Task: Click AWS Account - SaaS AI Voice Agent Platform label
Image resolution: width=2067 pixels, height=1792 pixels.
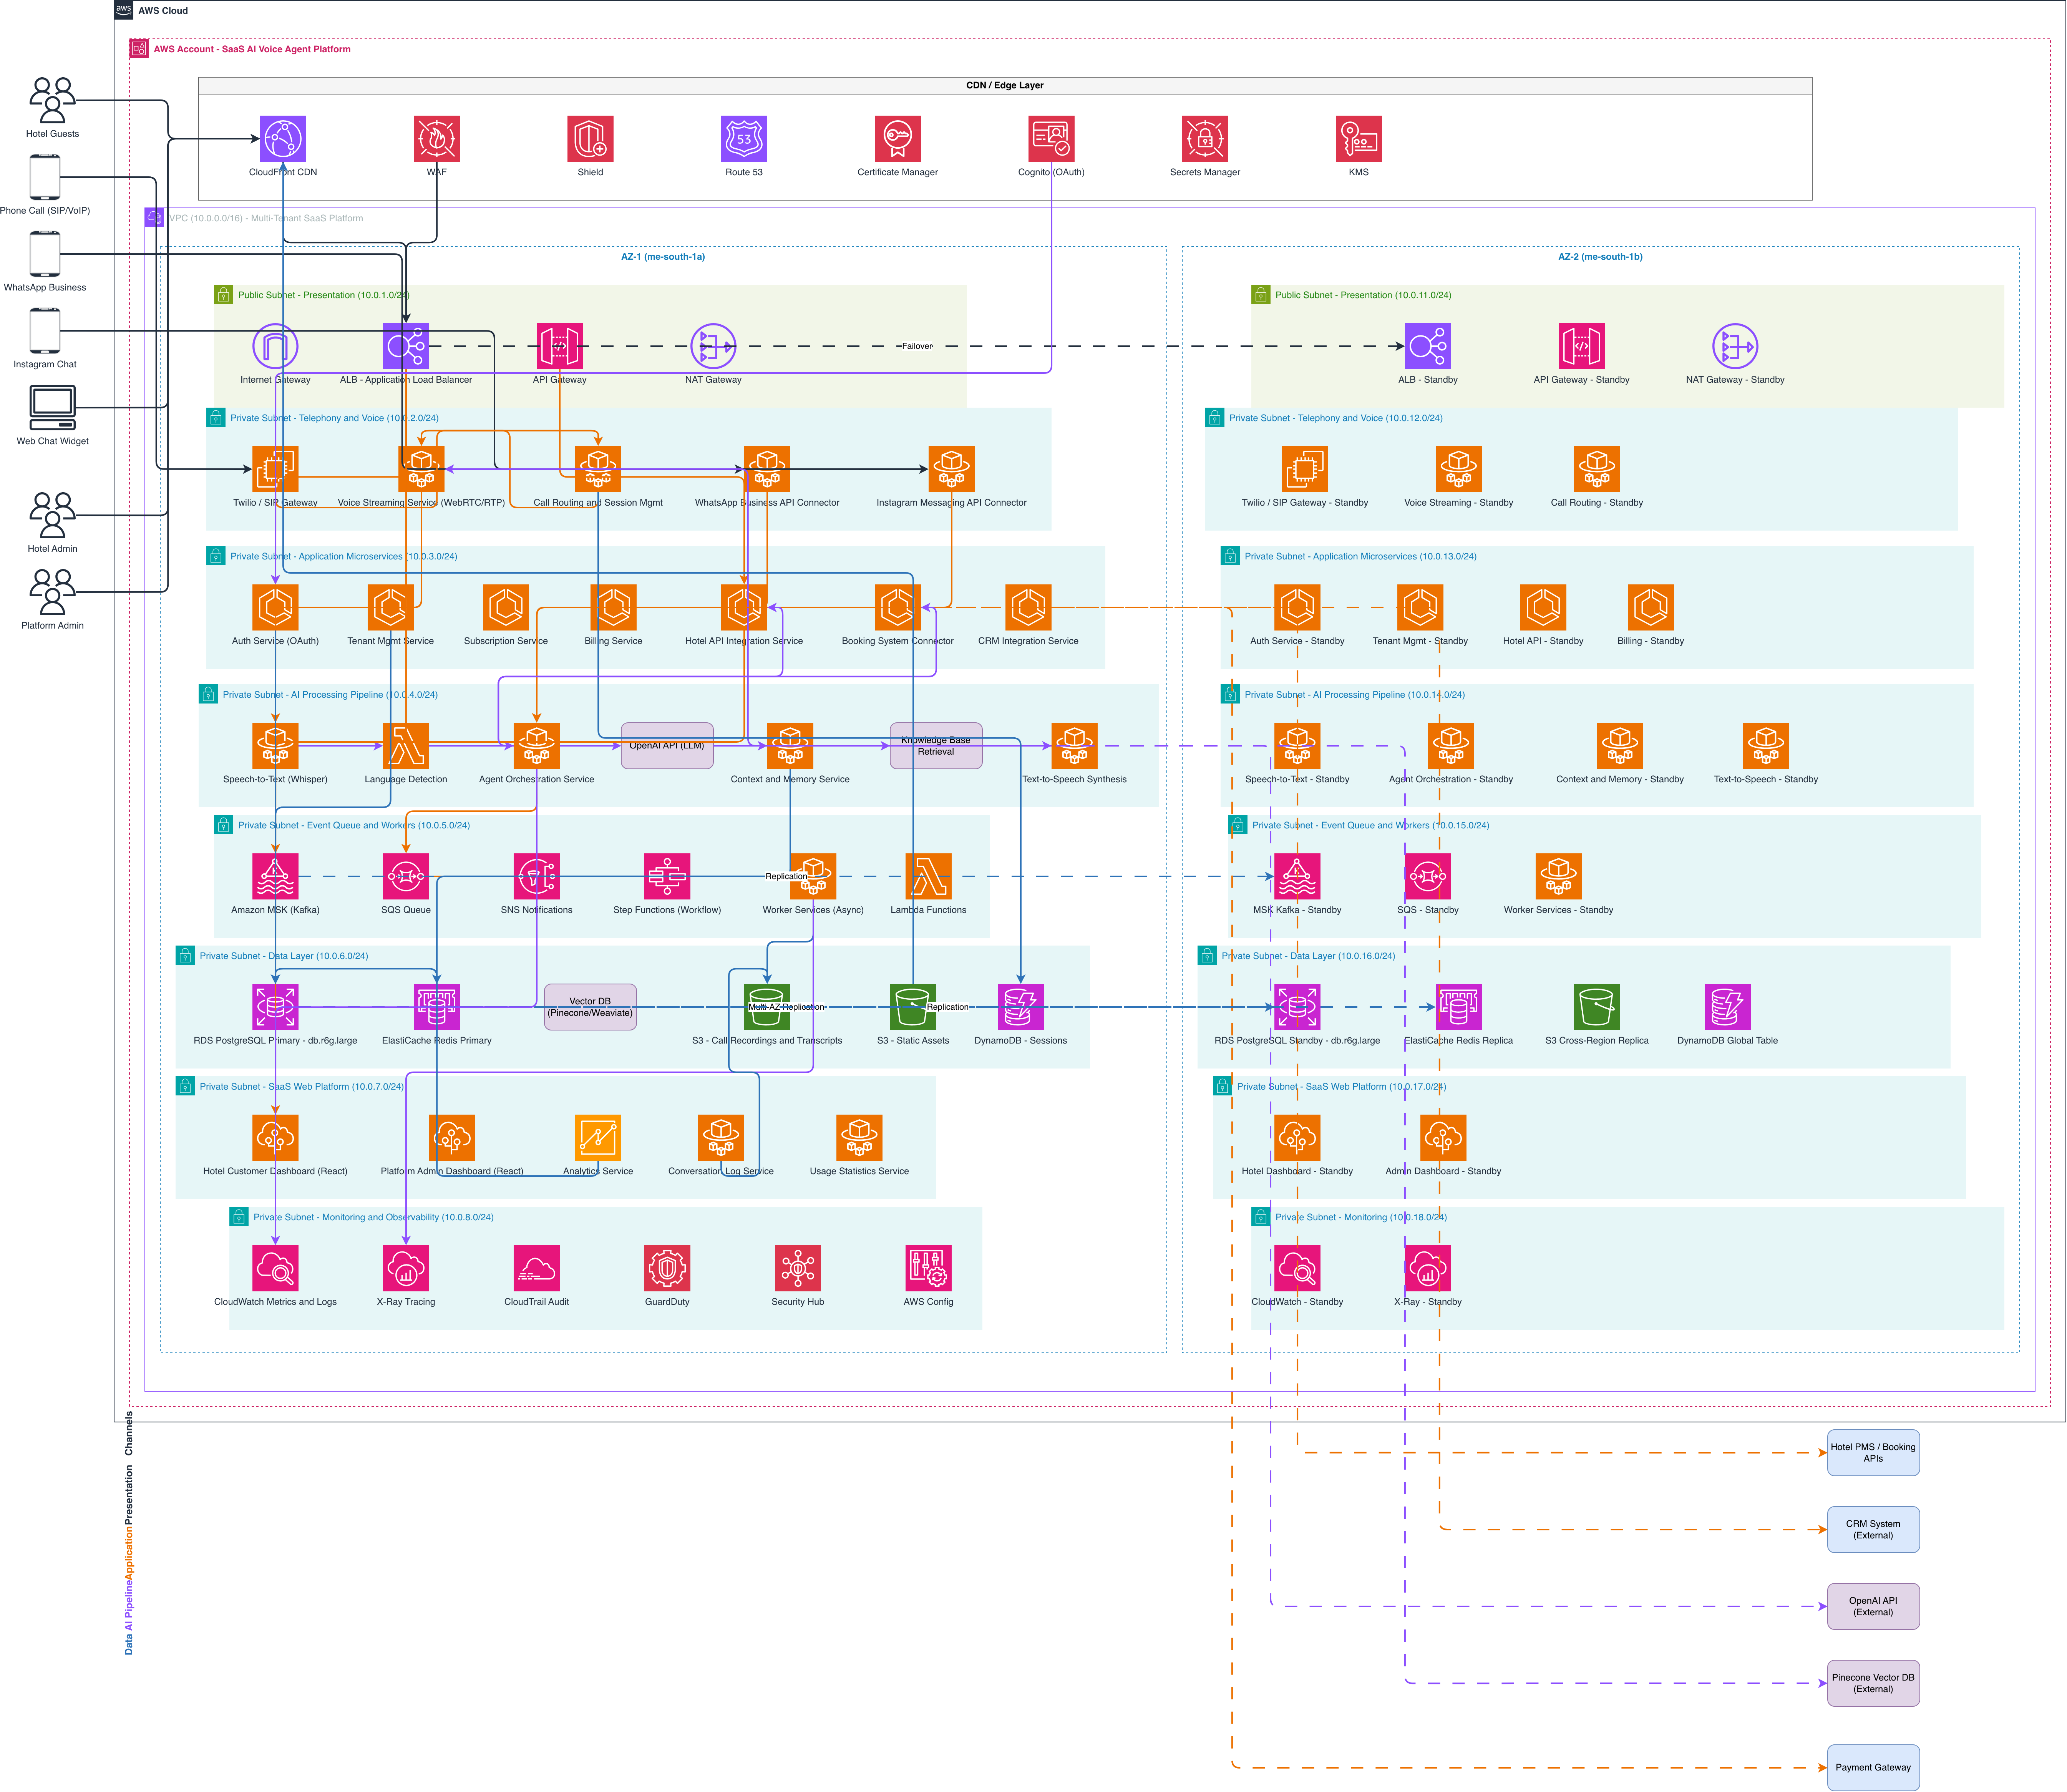Action: pos(252,49)
